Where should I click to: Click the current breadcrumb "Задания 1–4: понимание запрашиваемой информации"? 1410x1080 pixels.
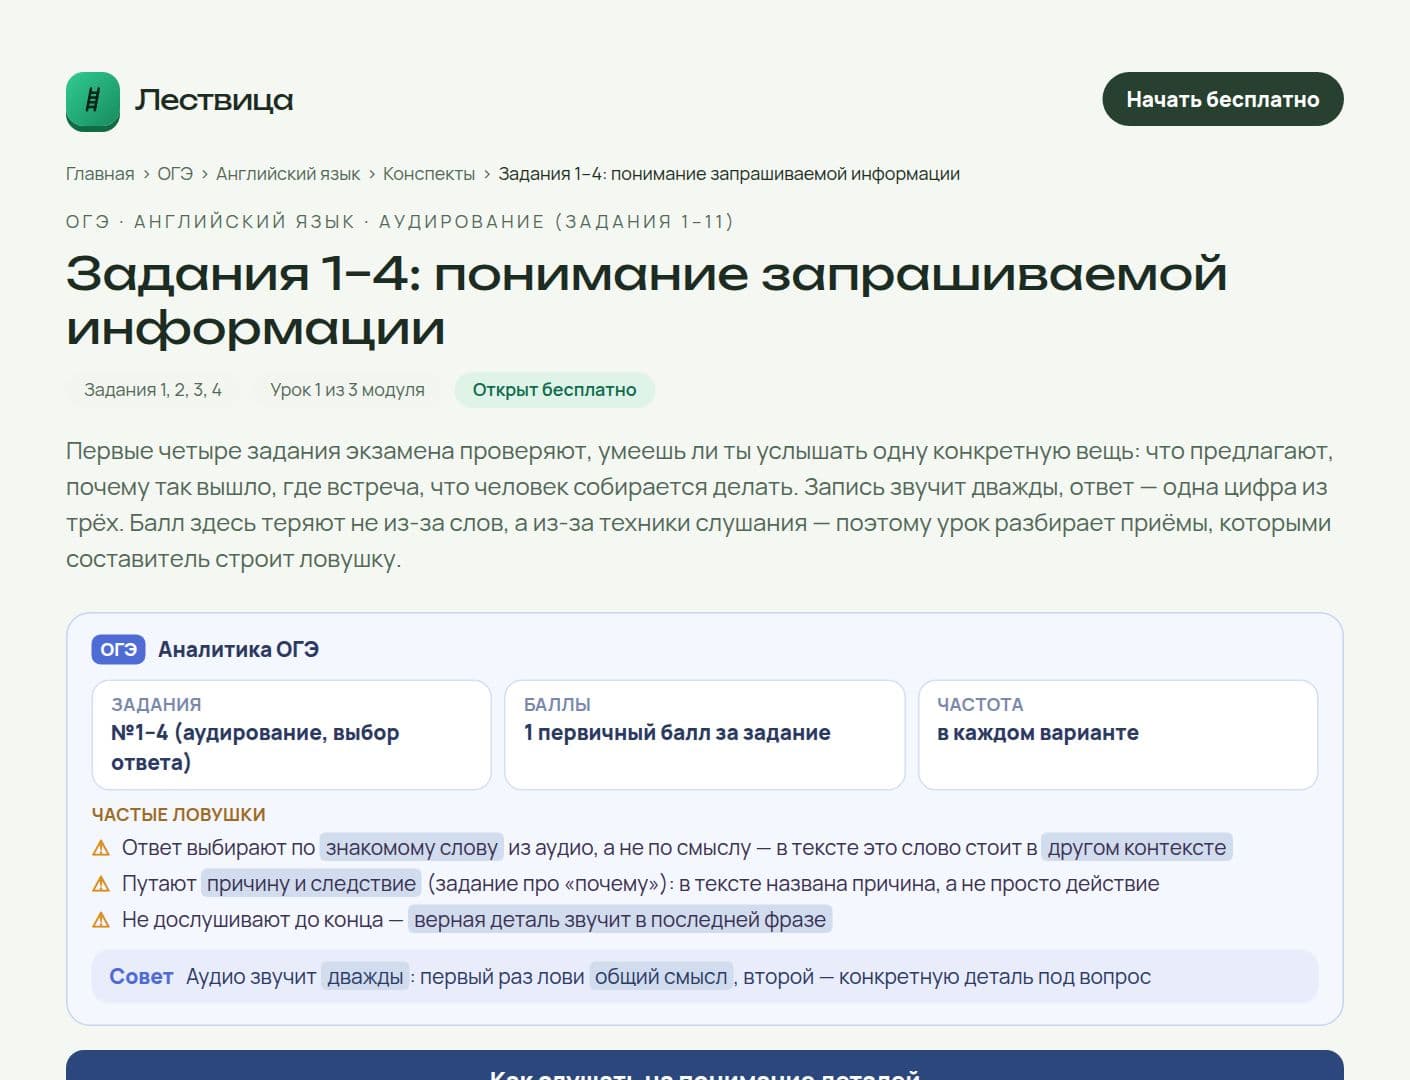[x=729, y=174]
